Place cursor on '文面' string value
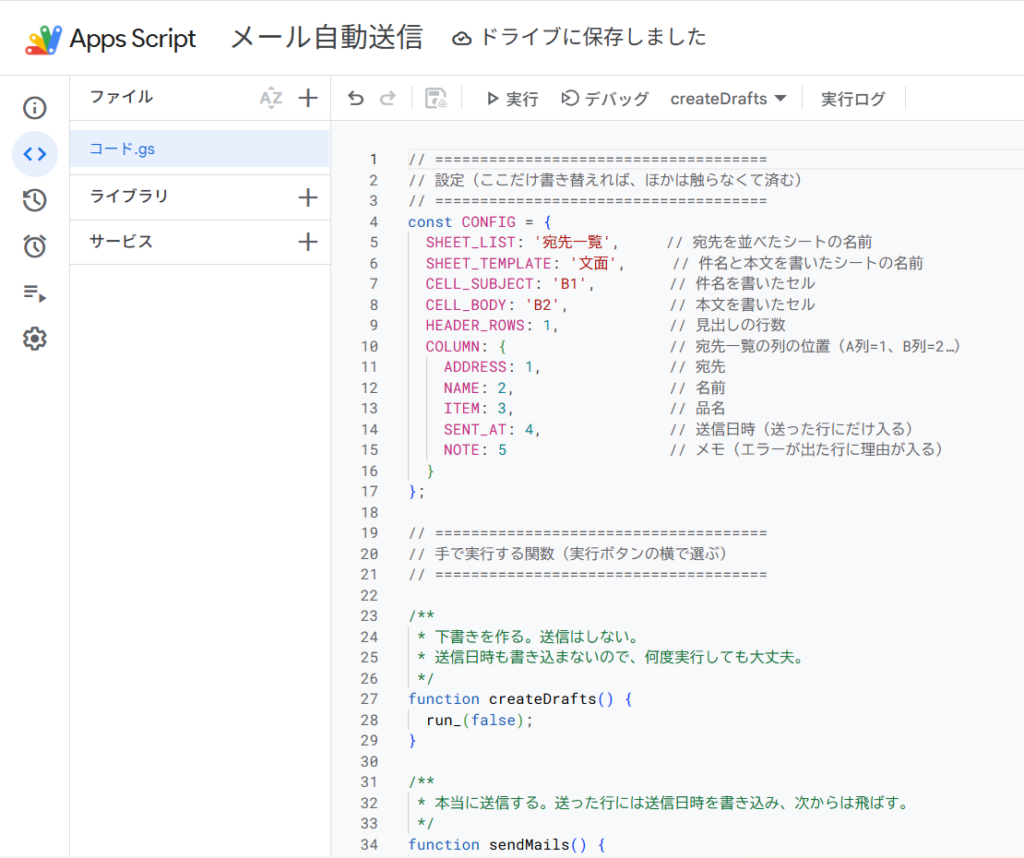The width and height of the screenshot is (1024, 858). (x=594, y=263)
